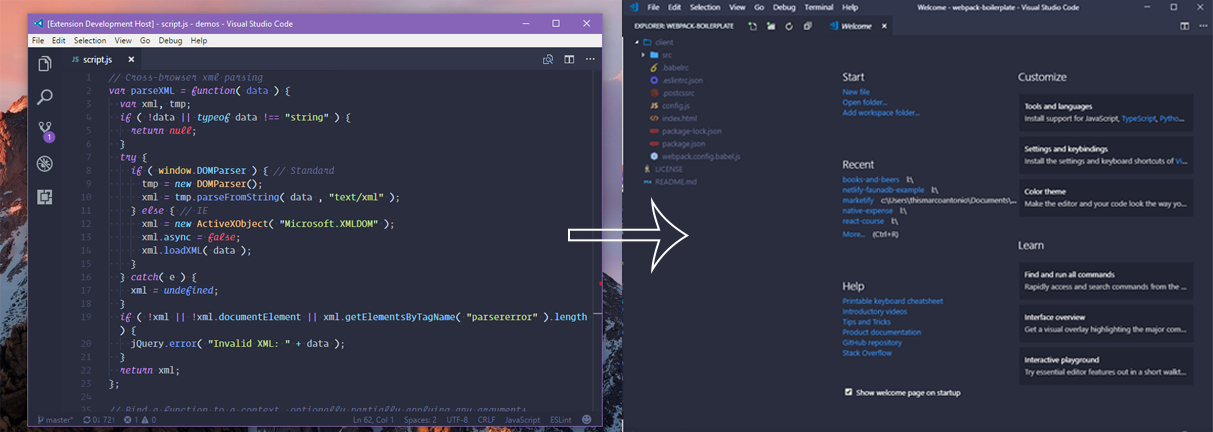This screenshot has height=432, width=1213.
Task: Click More... recent link
Action: point(854,234)
